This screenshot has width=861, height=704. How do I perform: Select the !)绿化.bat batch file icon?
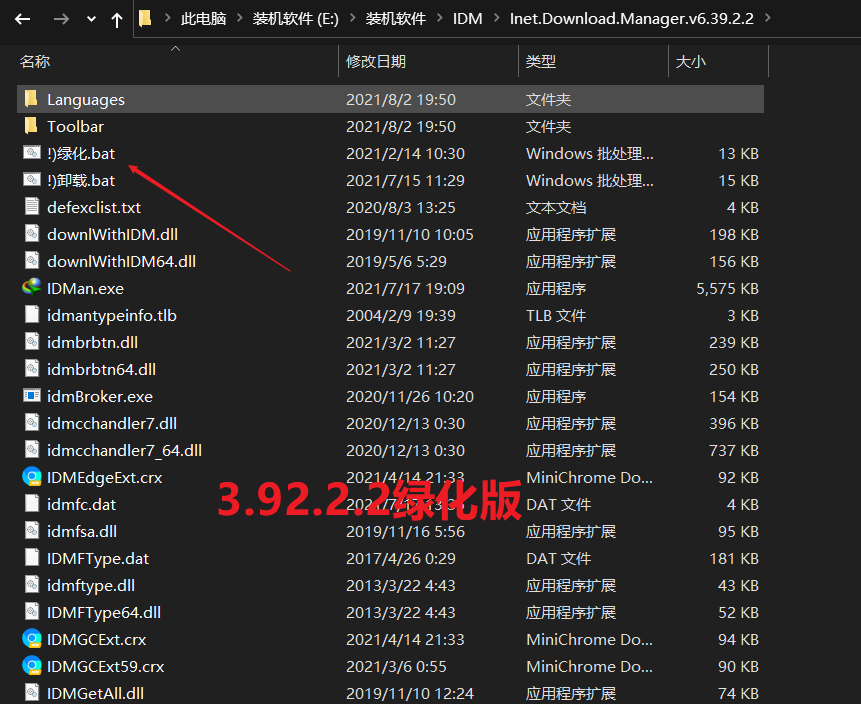click(x=31, y=153)
